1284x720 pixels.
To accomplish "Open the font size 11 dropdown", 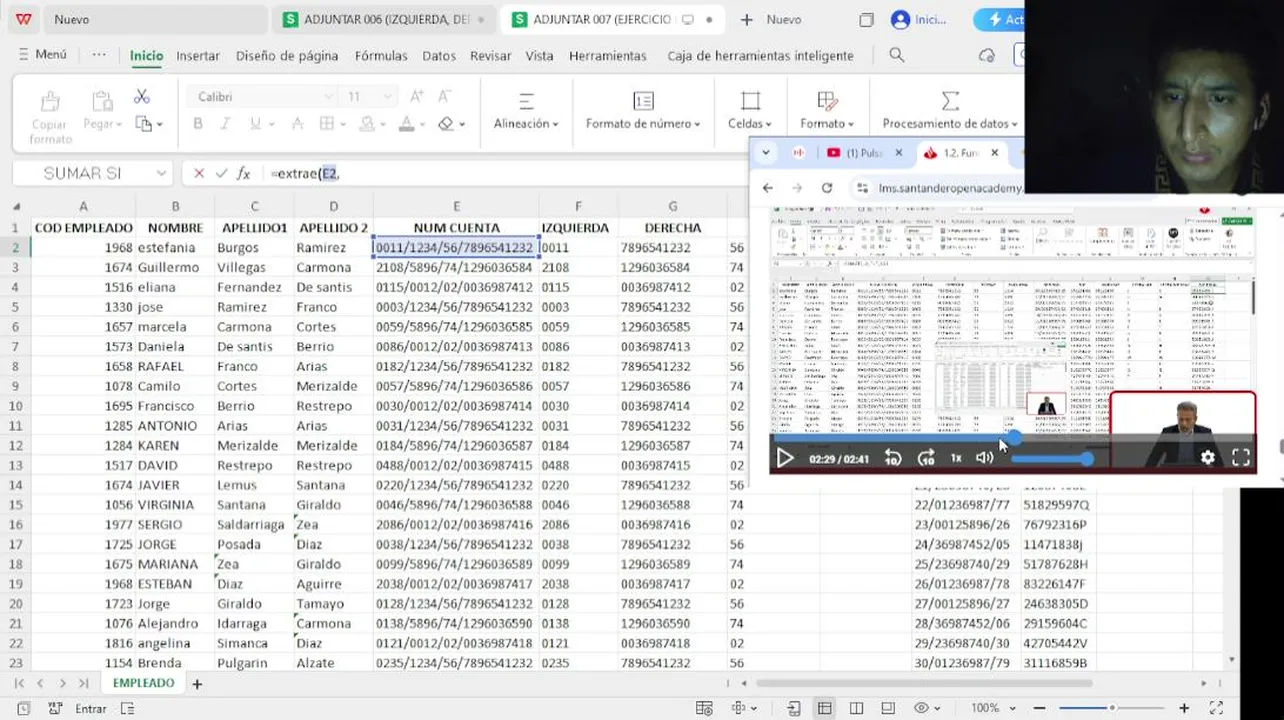I will (x=388, y=97).
